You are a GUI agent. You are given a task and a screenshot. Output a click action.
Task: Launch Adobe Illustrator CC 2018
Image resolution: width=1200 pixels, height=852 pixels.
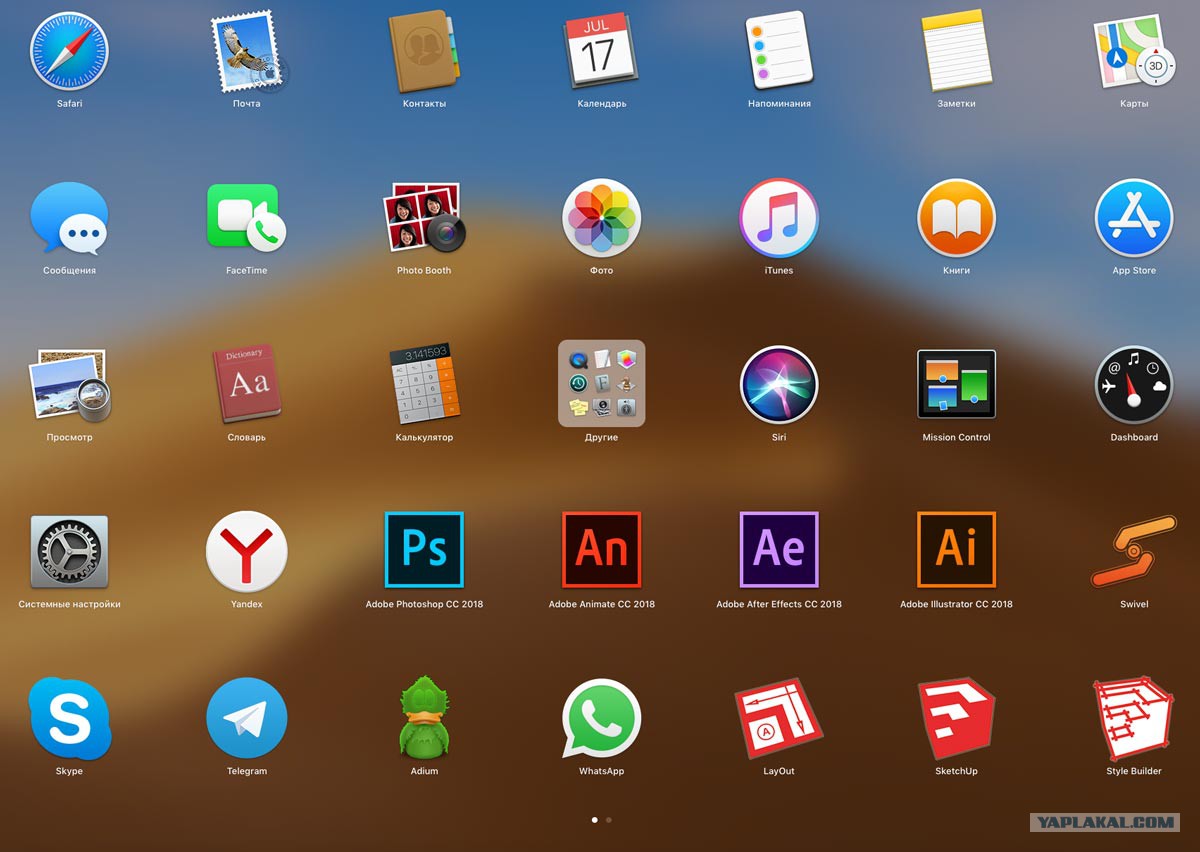pyautogui.click(x=956, y=550)
